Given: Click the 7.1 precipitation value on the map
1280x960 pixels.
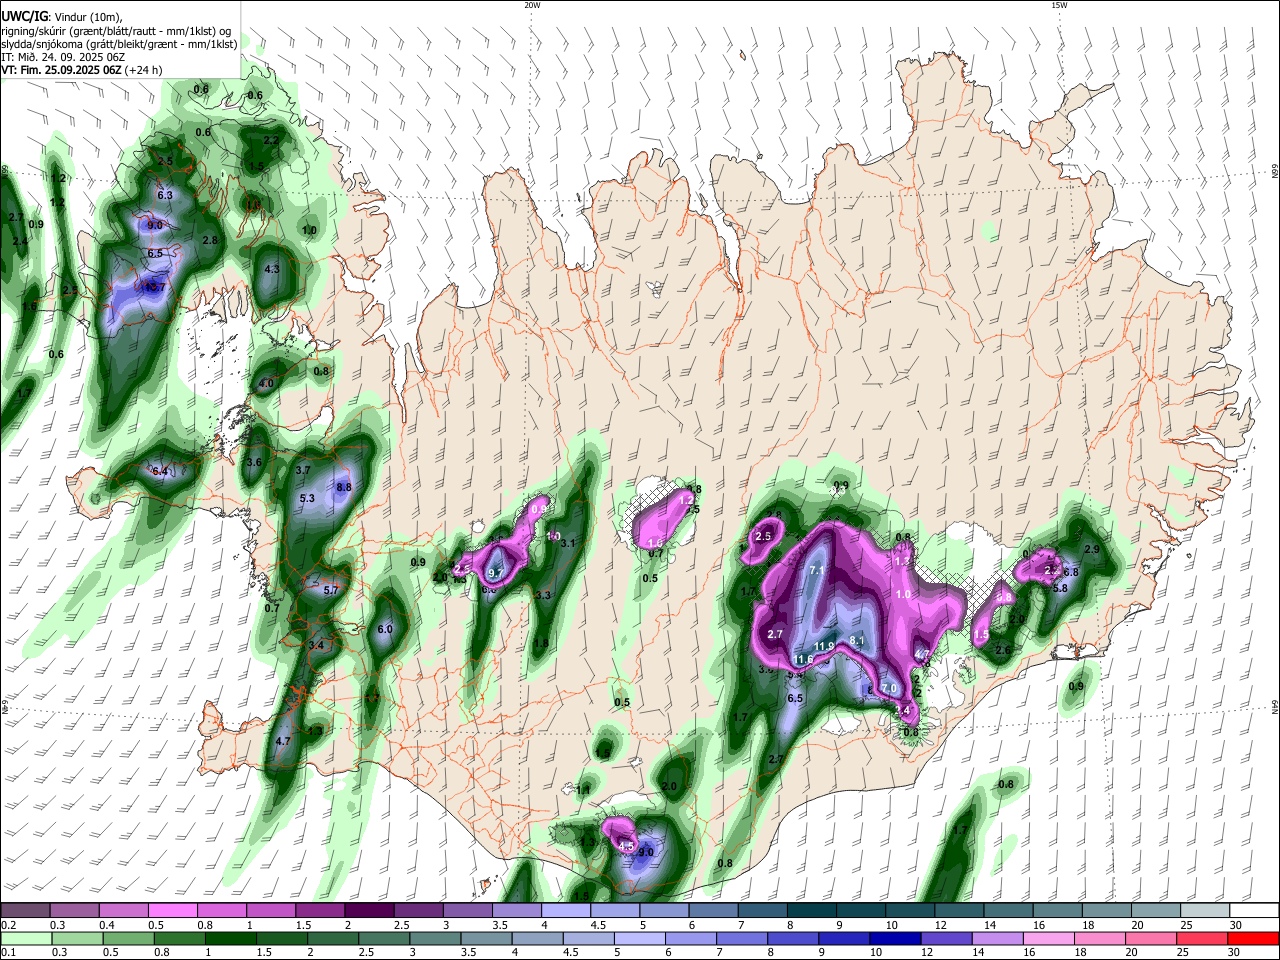Looking at the screenshot, I should [816, 570].
